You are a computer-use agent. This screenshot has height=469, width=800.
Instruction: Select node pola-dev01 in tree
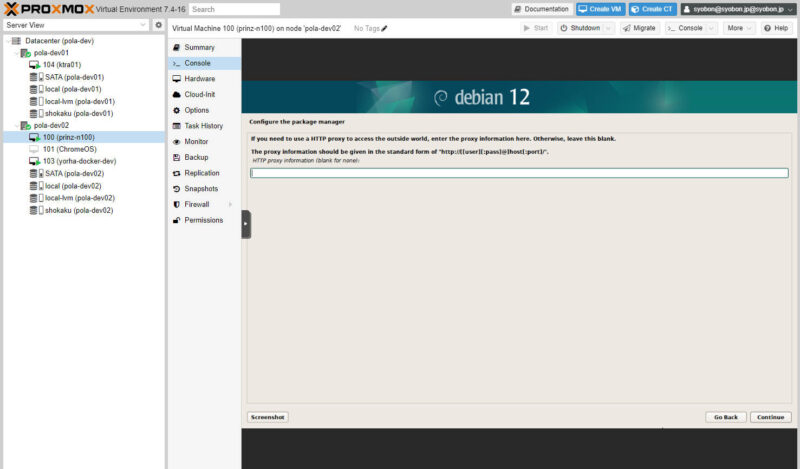51,53
